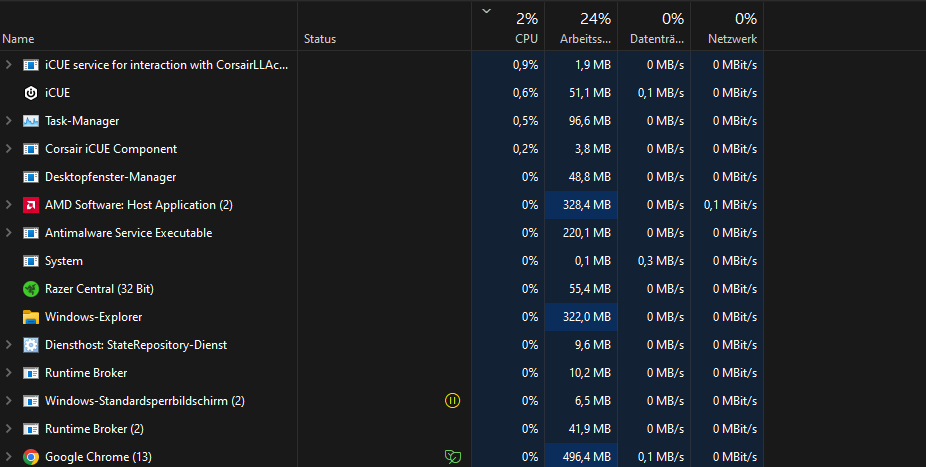926x467 pixels.
Task: Select the System process name
Action: click(64, 261)
